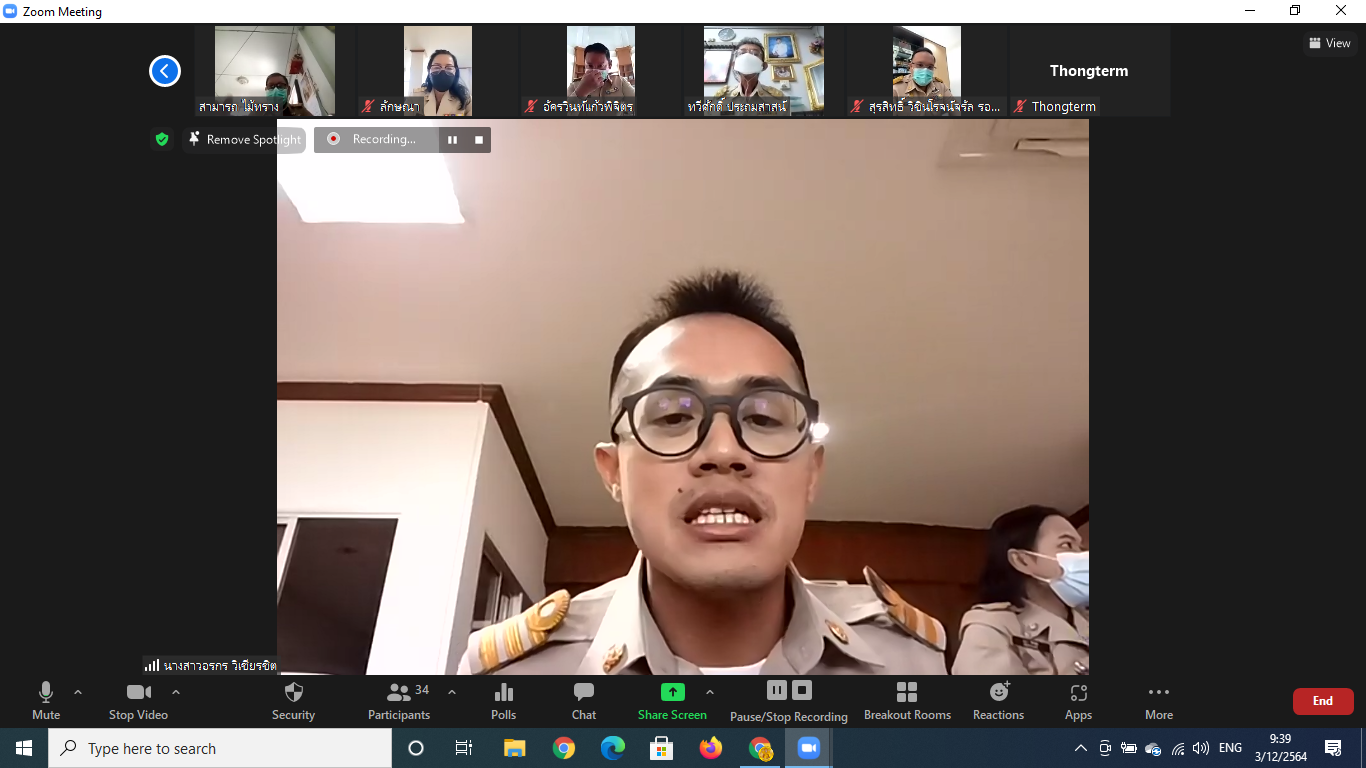
Task: Expand video options arrow next to Stop Video
Action: (176, 692)
